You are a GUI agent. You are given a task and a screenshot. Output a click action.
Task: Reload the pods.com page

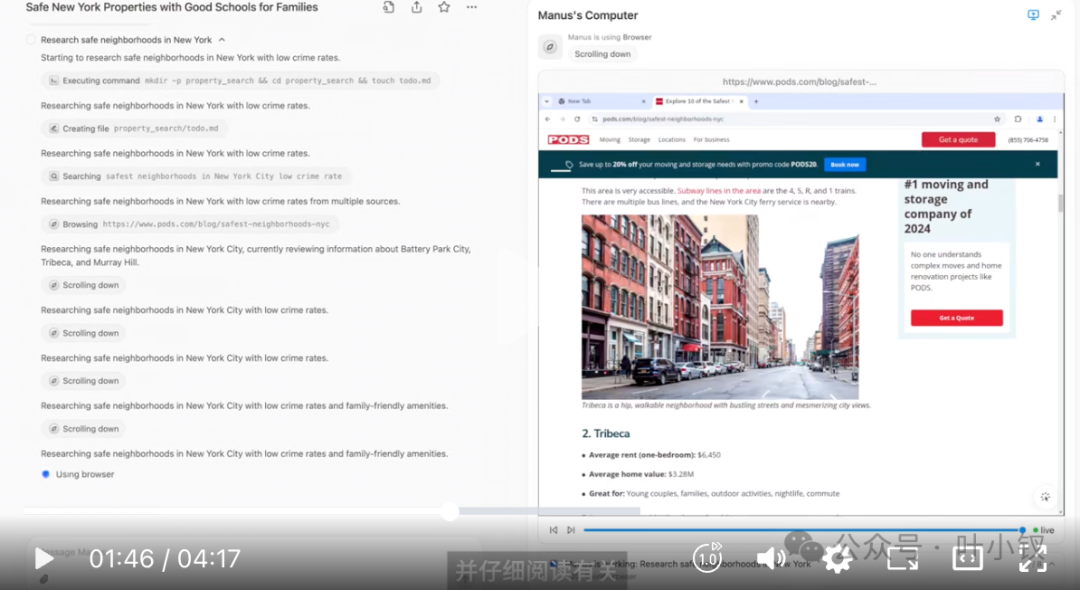coord(577,119)
